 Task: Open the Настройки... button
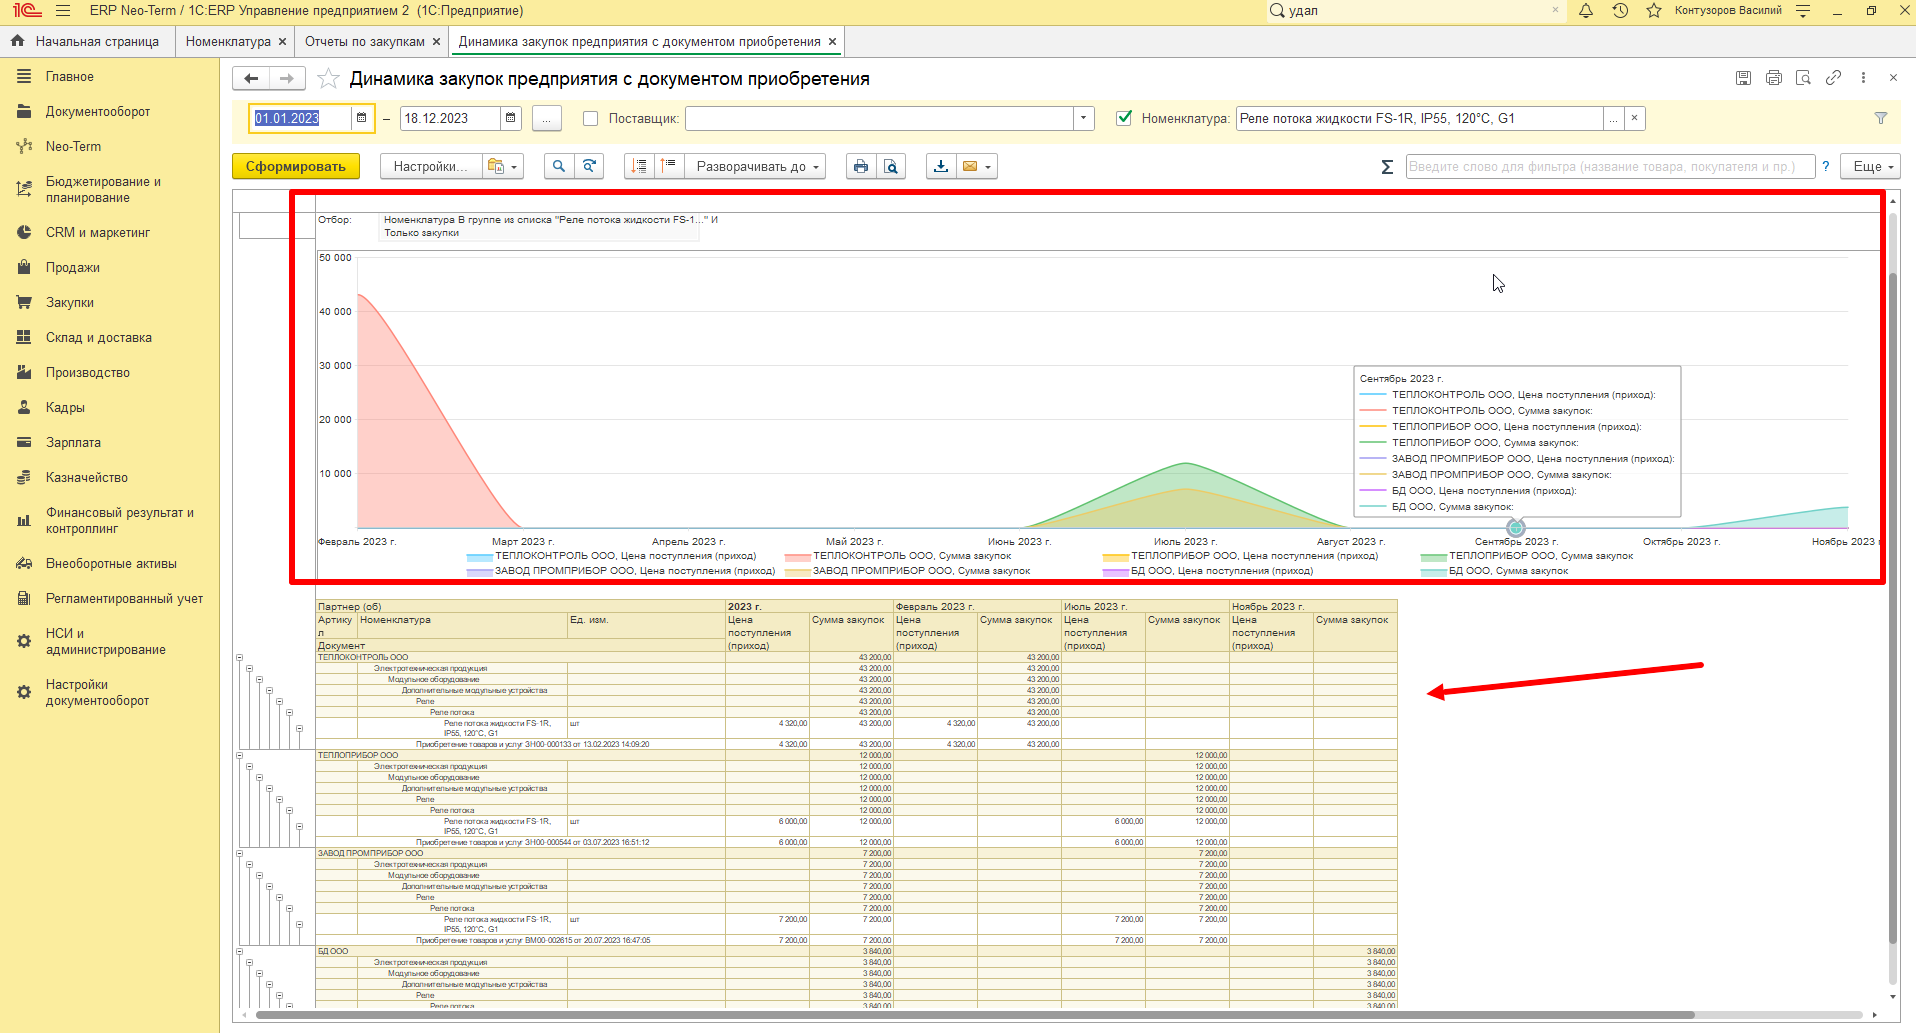pyautogui.click(x=431, y=167)
